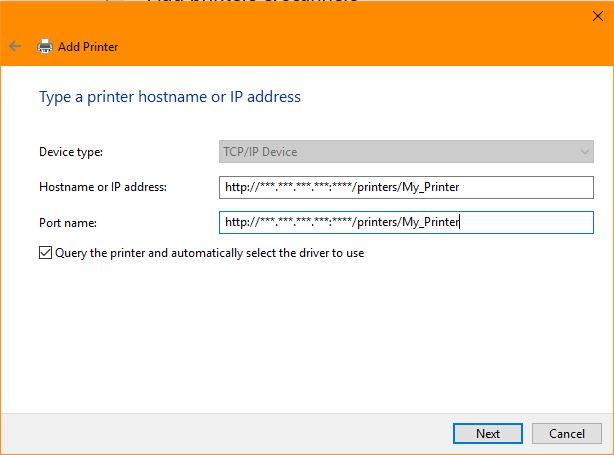614x455 pixels.
Task: Click the 'Type a printer hostname or IP address' heading
Action: click(x=169, y=97)
